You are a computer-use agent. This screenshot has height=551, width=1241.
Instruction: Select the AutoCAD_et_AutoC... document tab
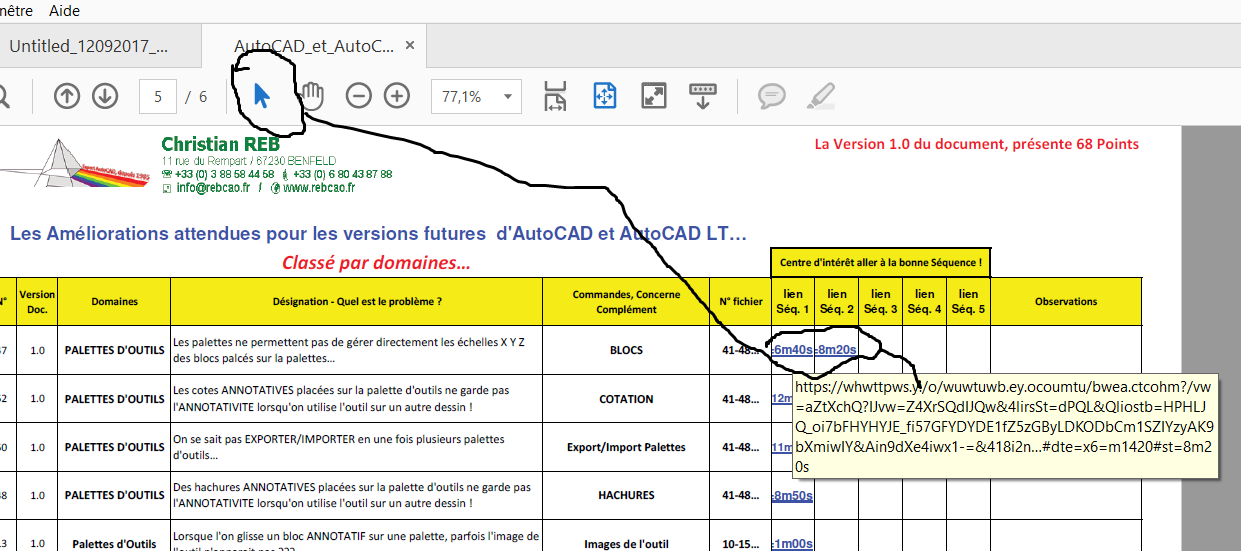coord(314,46)
